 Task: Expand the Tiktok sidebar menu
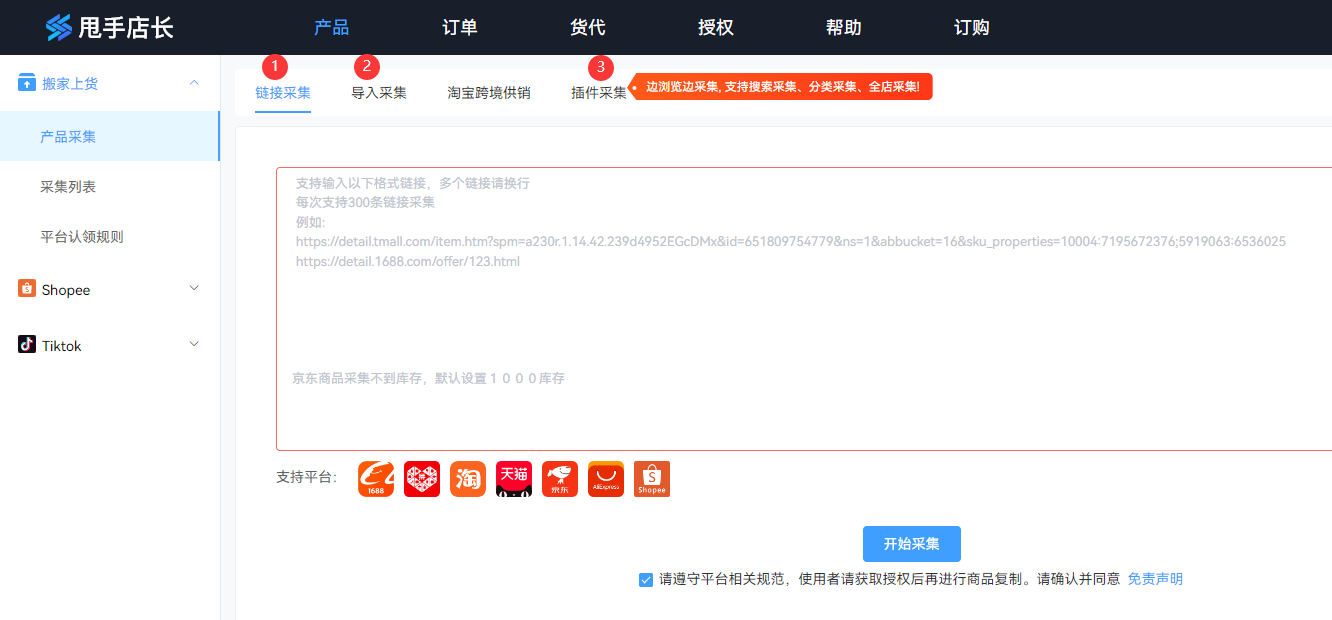194,345
